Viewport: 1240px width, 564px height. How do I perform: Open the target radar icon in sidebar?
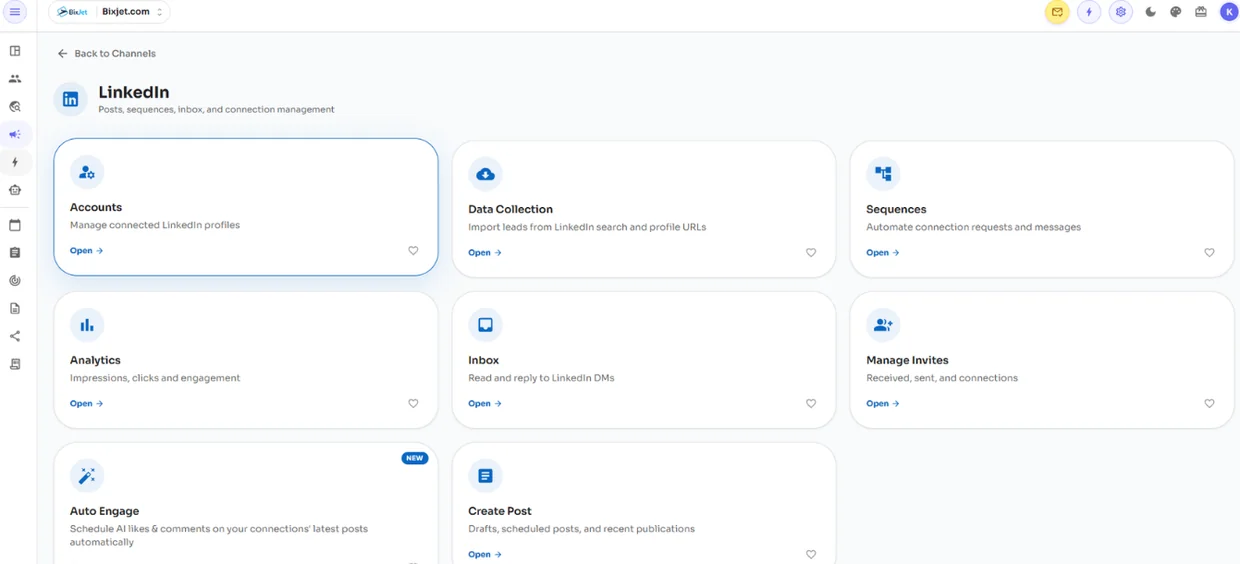pyautogui.click(x=15, y=281)
